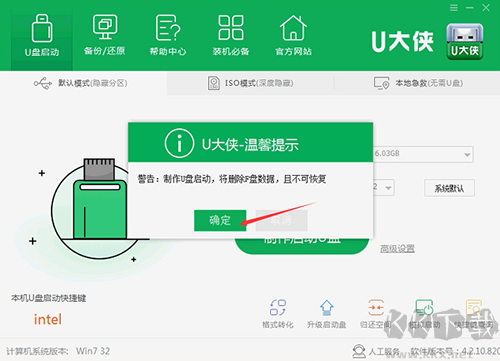Viewport: 500px width, 361px height.
Task: Switch to ISO模式(深度隐藏) tab
Action: 250,83
